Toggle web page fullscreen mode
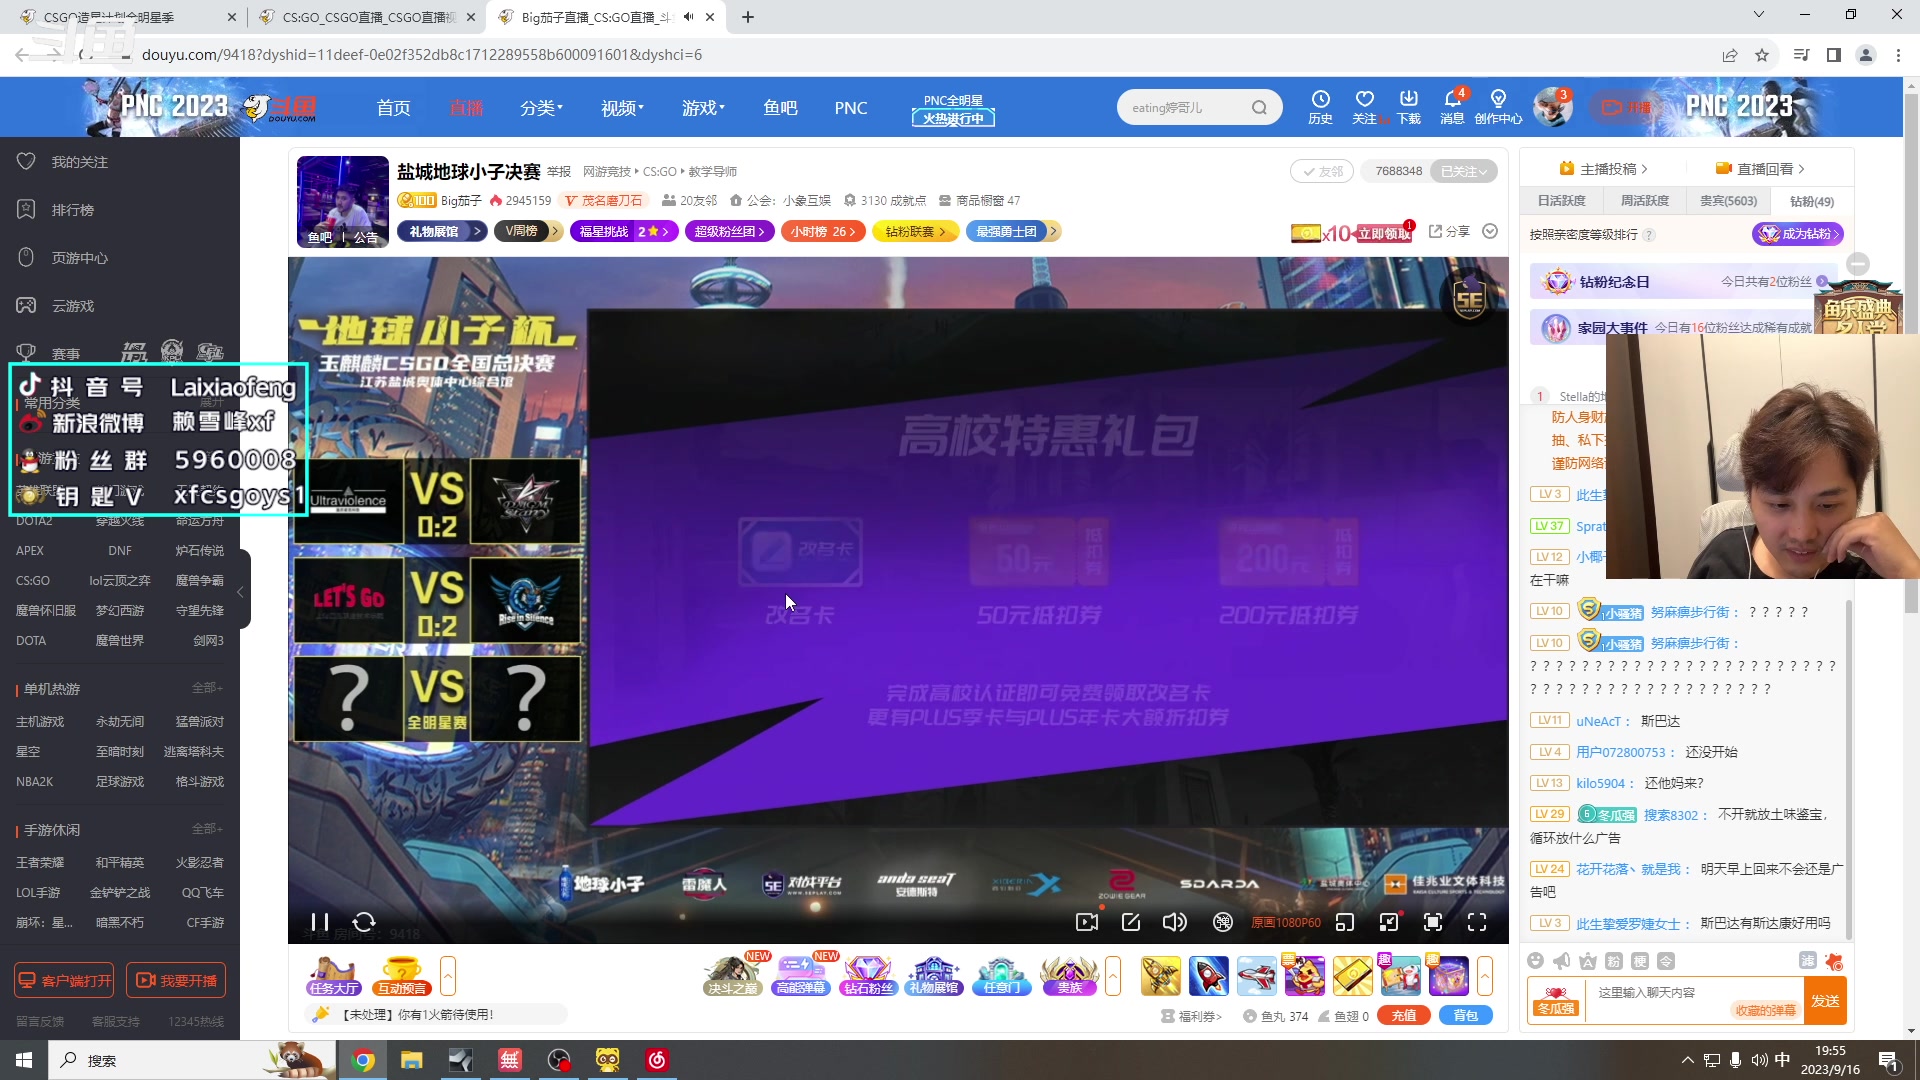 [1433, 922]
